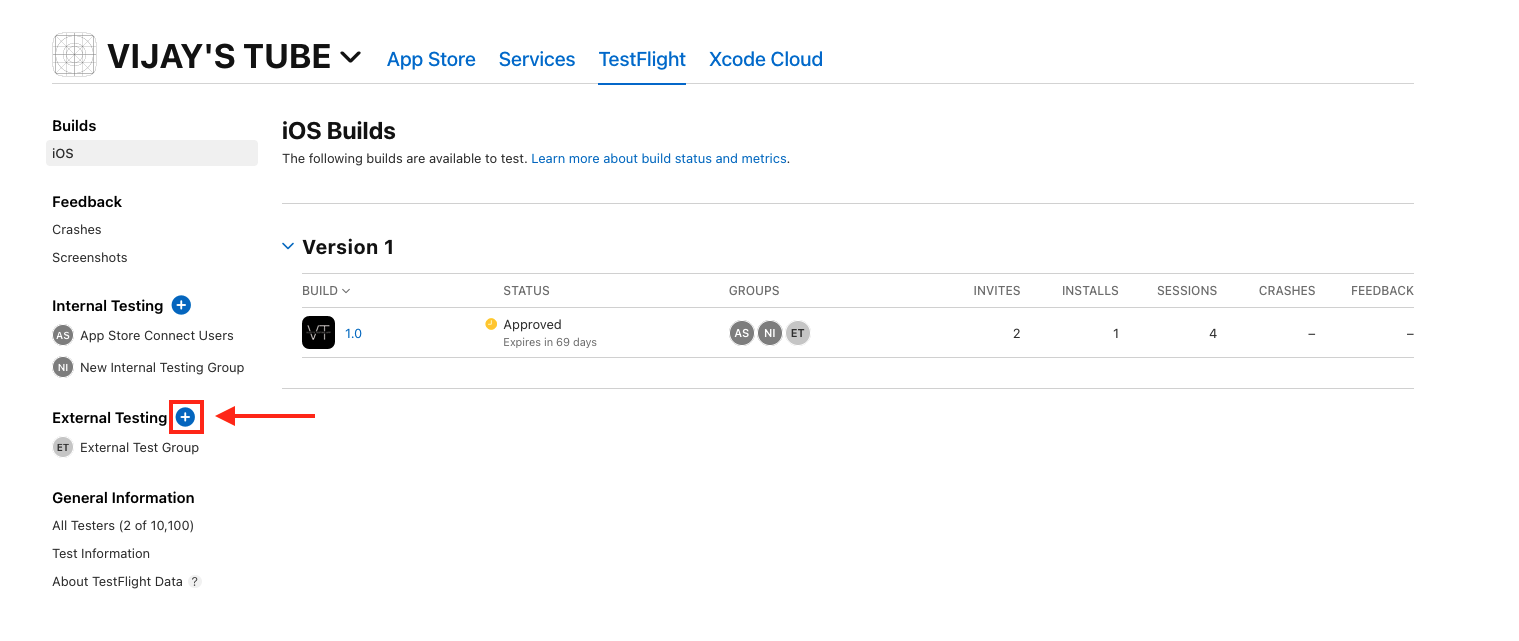Click 'Expires in 69 days' text

tap(550, 342)
